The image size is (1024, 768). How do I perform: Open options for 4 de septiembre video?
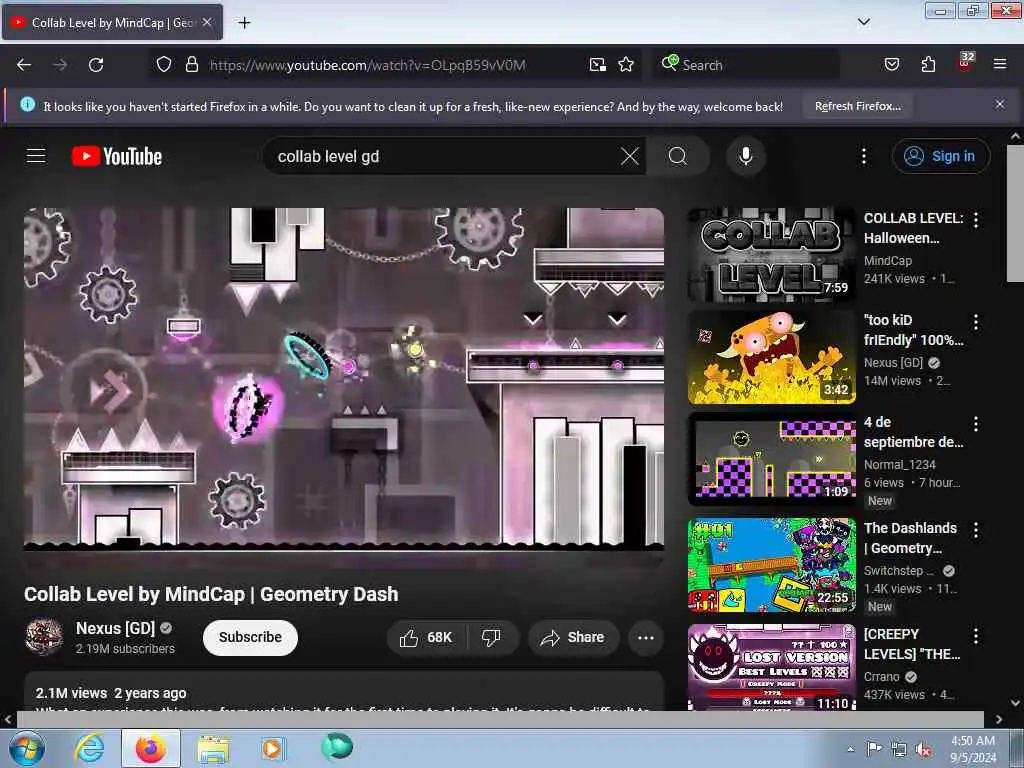click(x=976, y=424)
